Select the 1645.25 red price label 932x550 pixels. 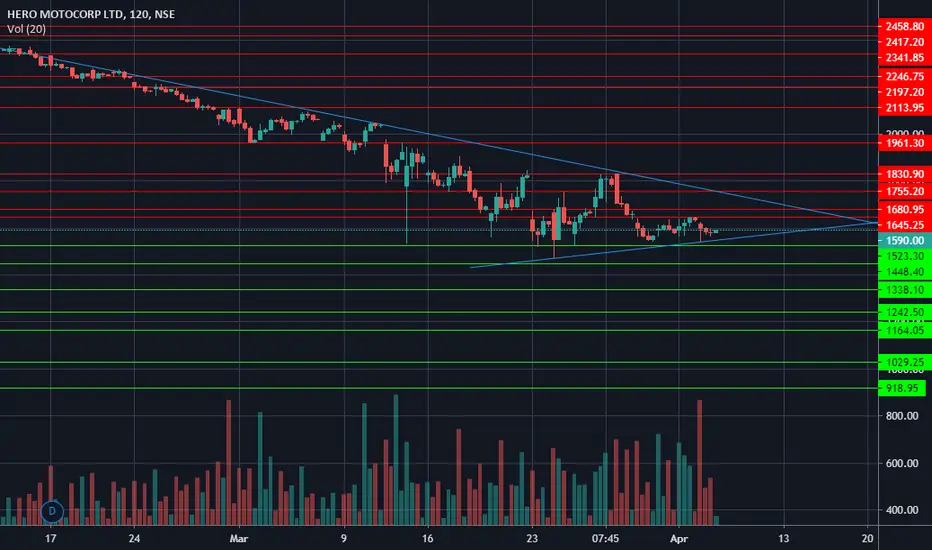point(905,225)
